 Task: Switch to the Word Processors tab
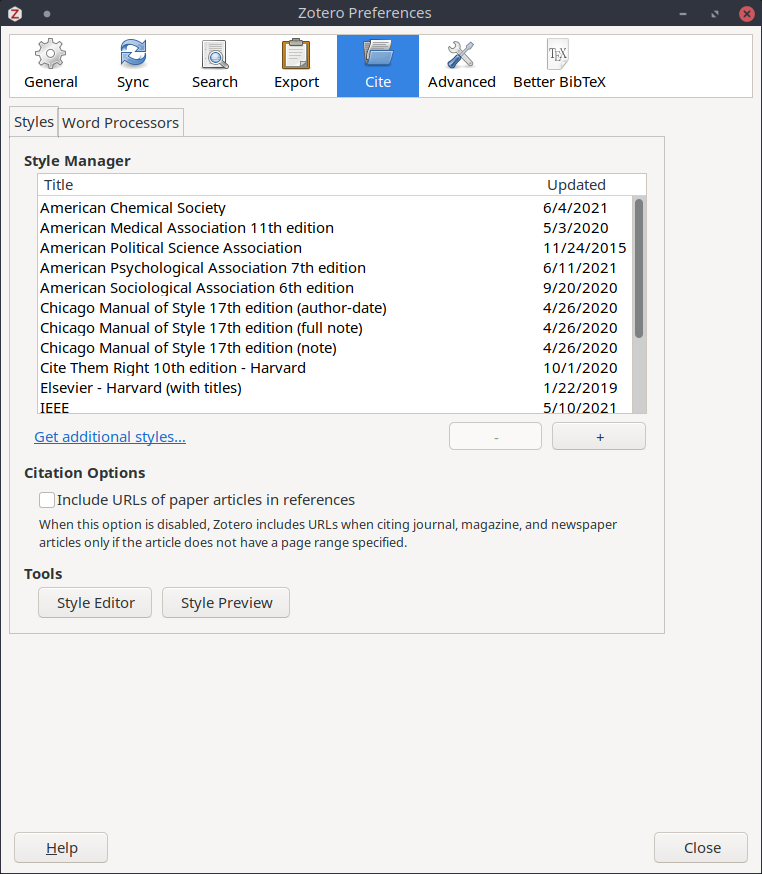point(120,122)
